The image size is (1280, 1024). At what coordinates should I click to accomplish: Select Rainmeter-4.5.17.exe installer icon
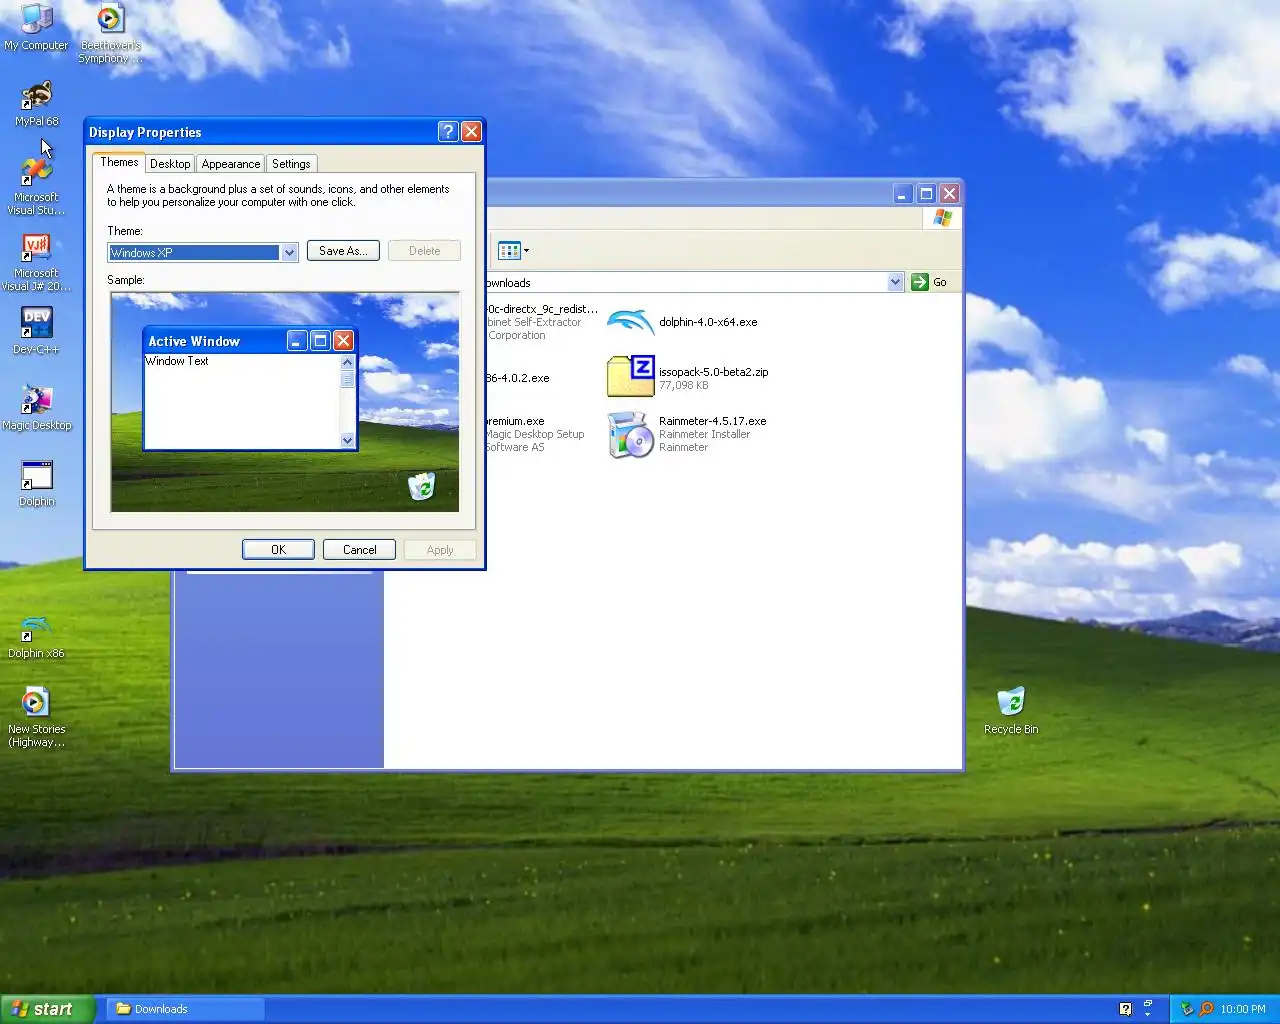pos(630,434)
